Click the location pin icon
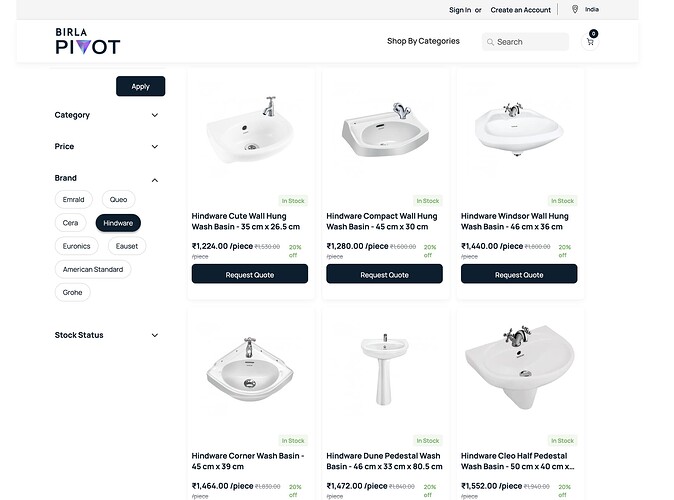Screen dimensions: 674x500 click(575, 9)
